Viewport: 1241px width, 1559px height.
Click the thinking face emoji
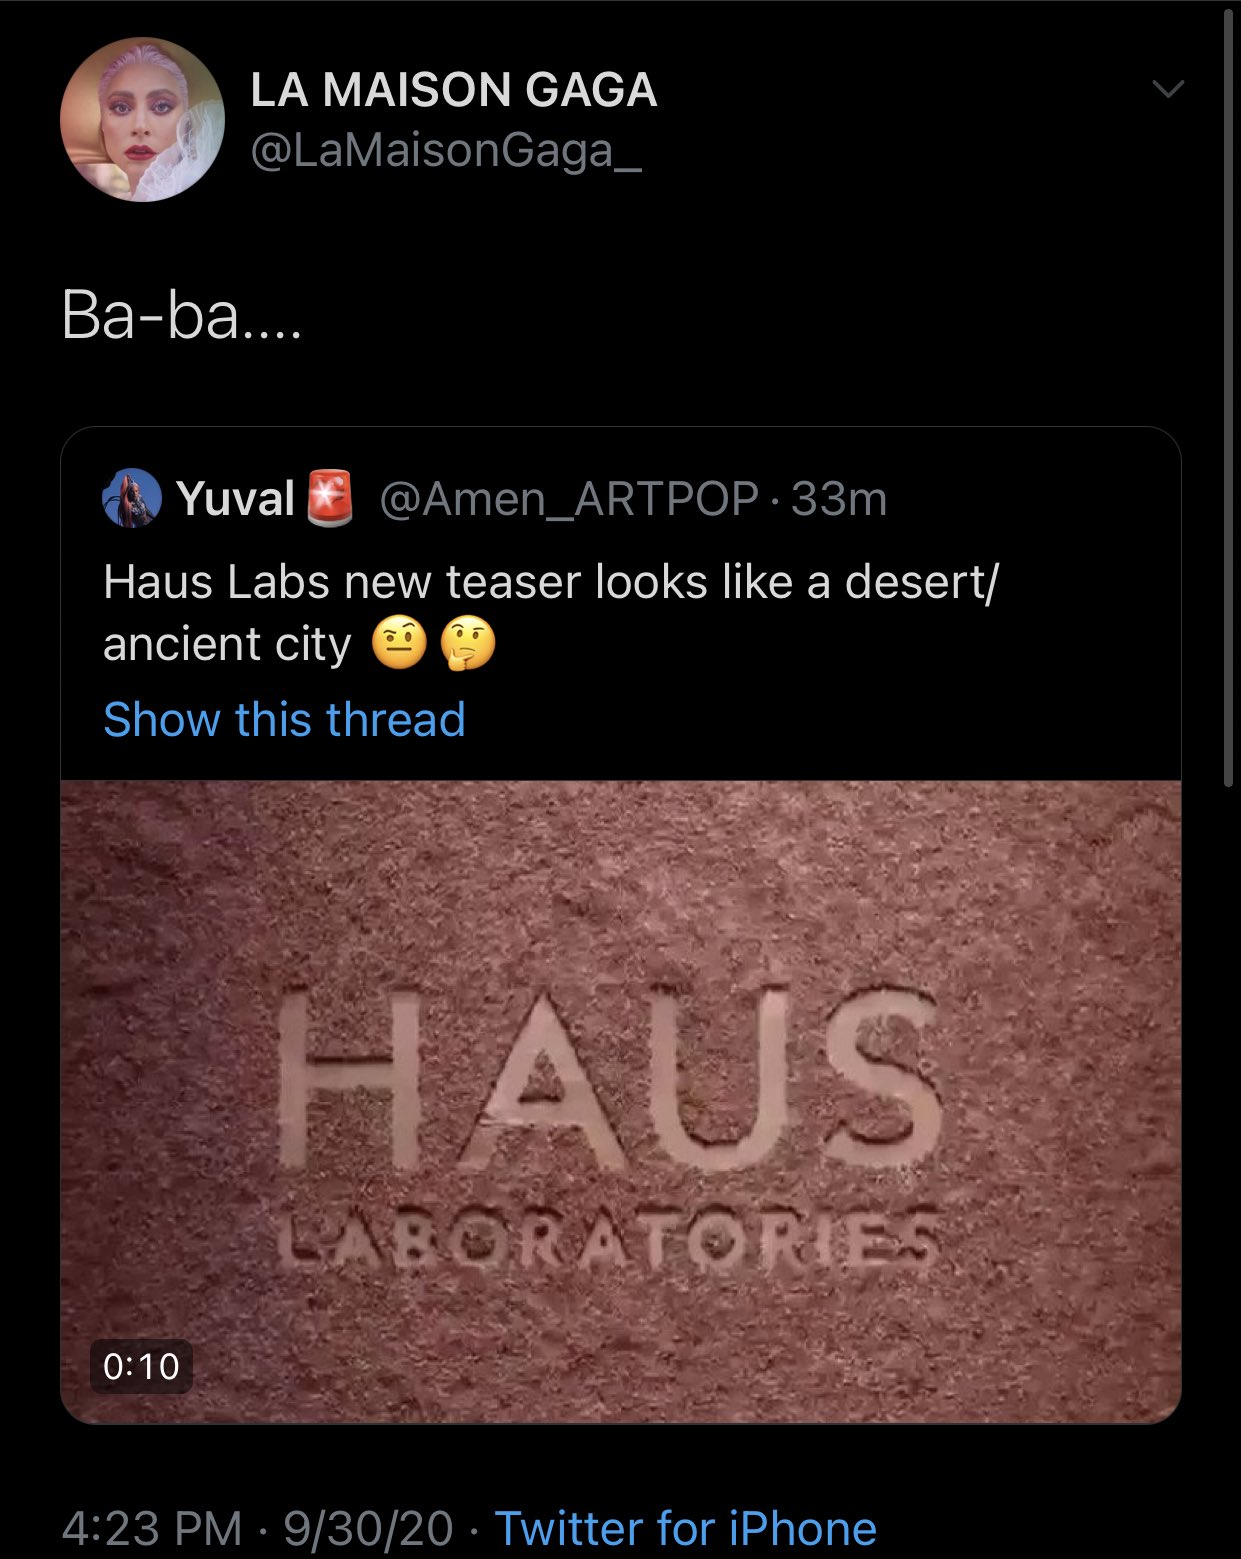(x=467, y=645)
